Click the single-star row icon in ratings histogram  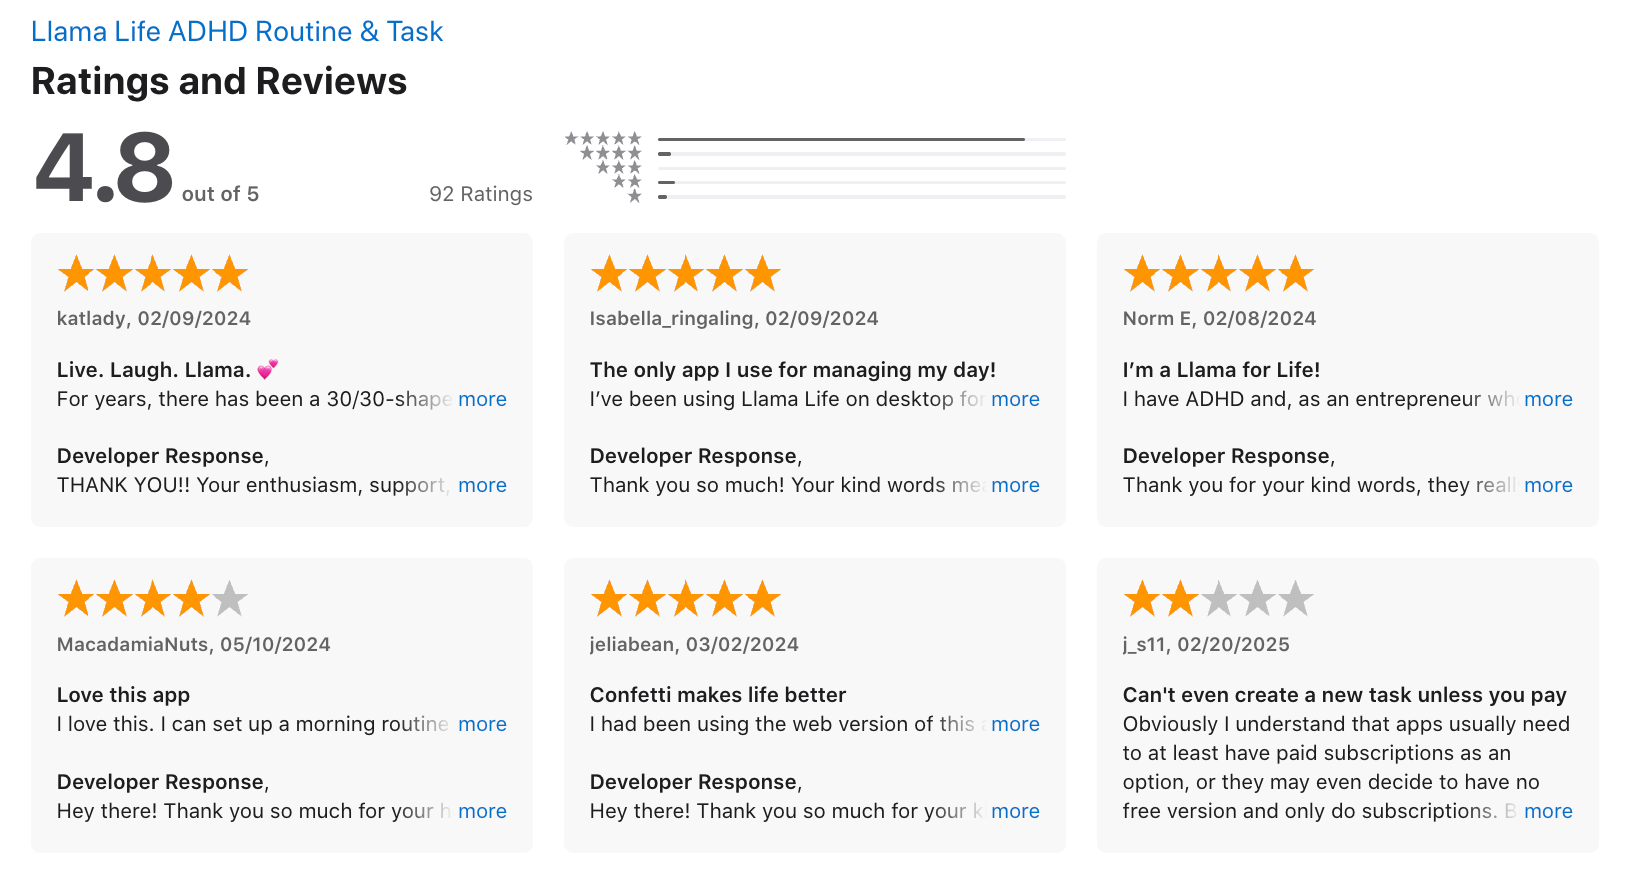point(634,197)
